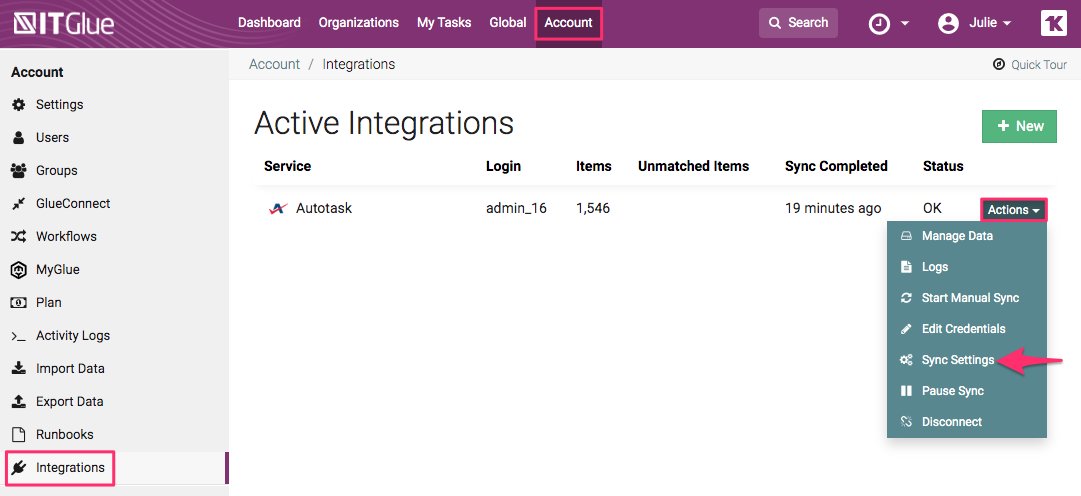The image size is (1081, 496).
Task: Click the Unmatched Items column header
Action: 693,166
